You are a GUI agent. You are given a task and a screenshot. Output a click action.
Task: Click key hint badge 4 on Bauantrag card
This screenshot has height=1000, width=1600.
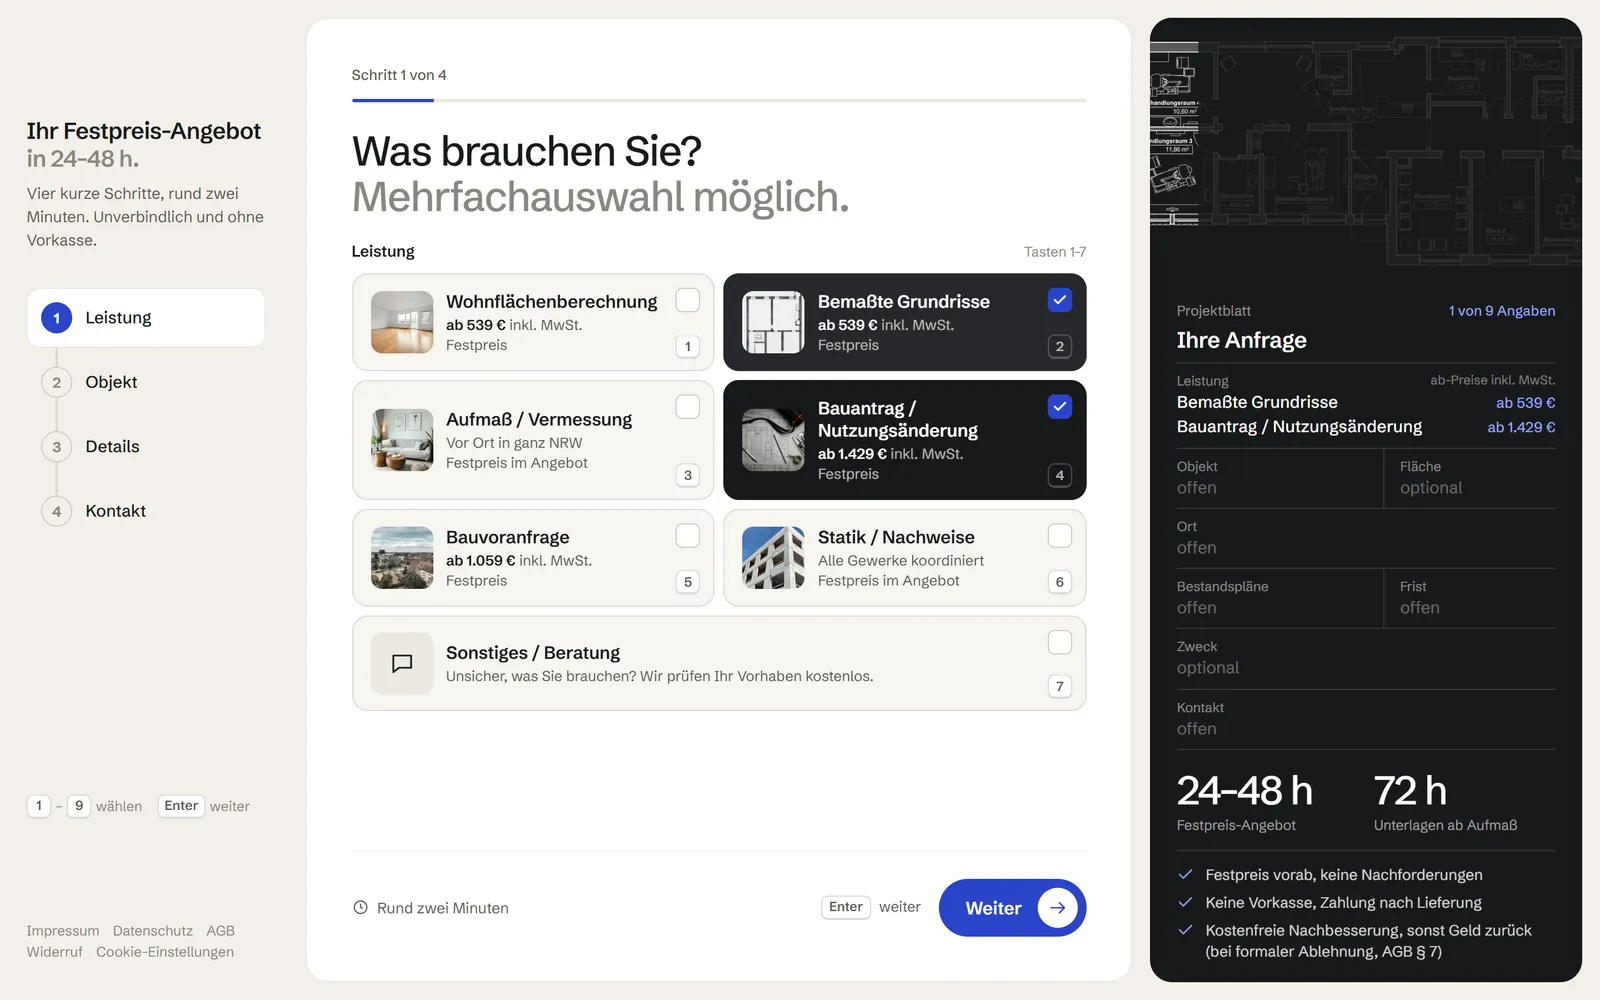(1060, 475)
